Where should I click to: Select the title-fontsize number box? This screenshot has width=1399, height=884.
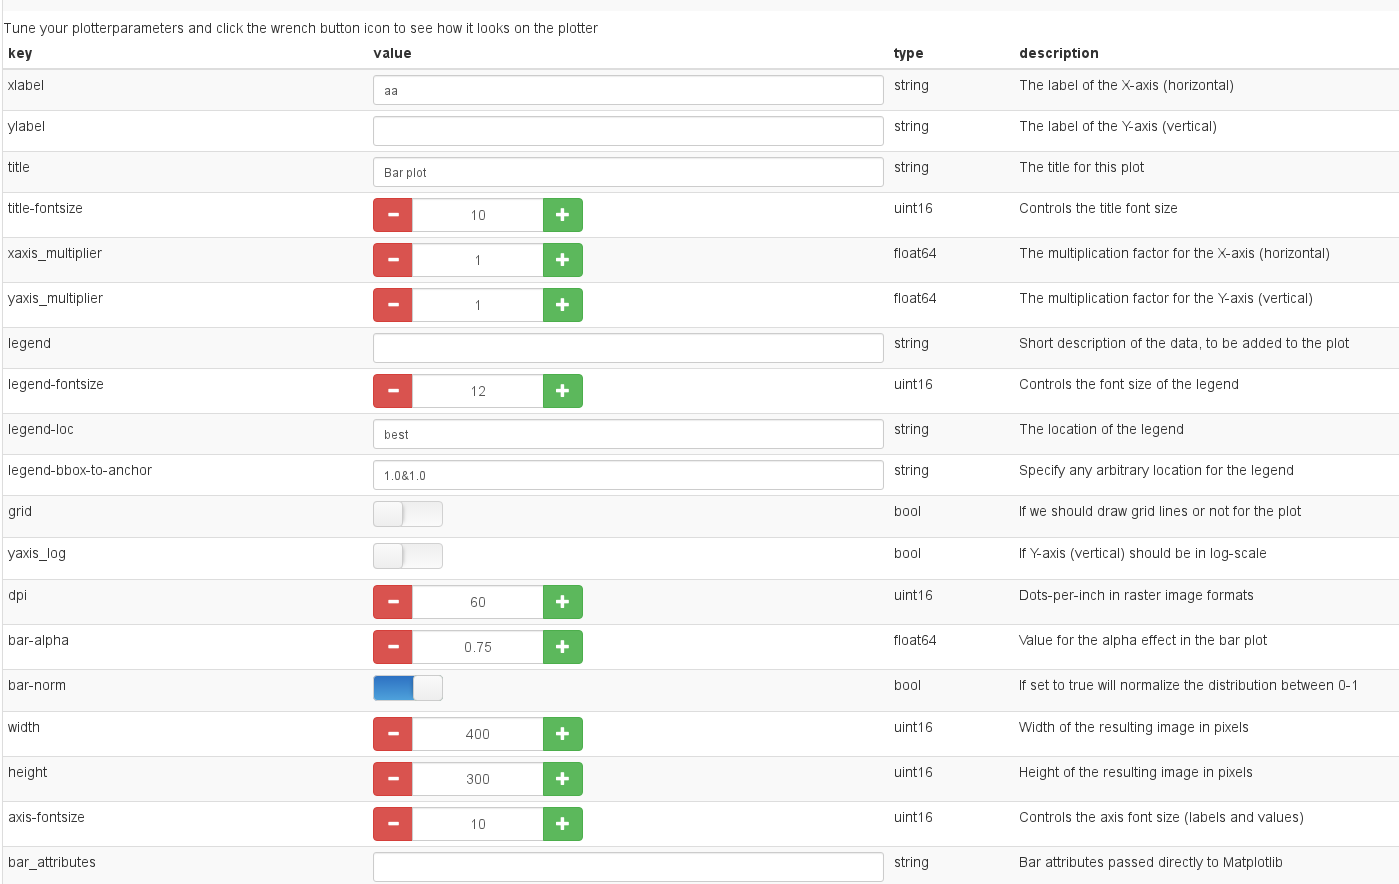click(478, 215)
